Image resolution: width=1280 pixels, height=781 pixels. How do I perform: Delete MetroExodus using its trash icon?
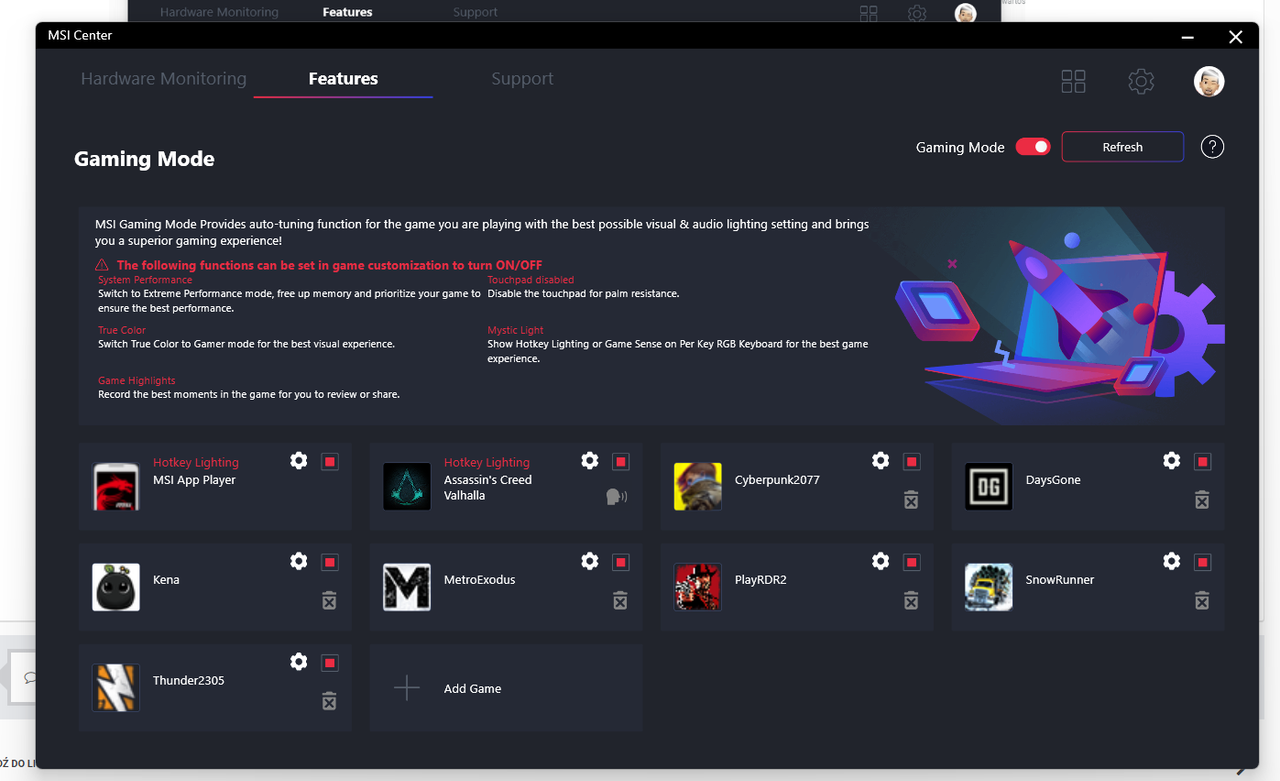click(620, 600)
